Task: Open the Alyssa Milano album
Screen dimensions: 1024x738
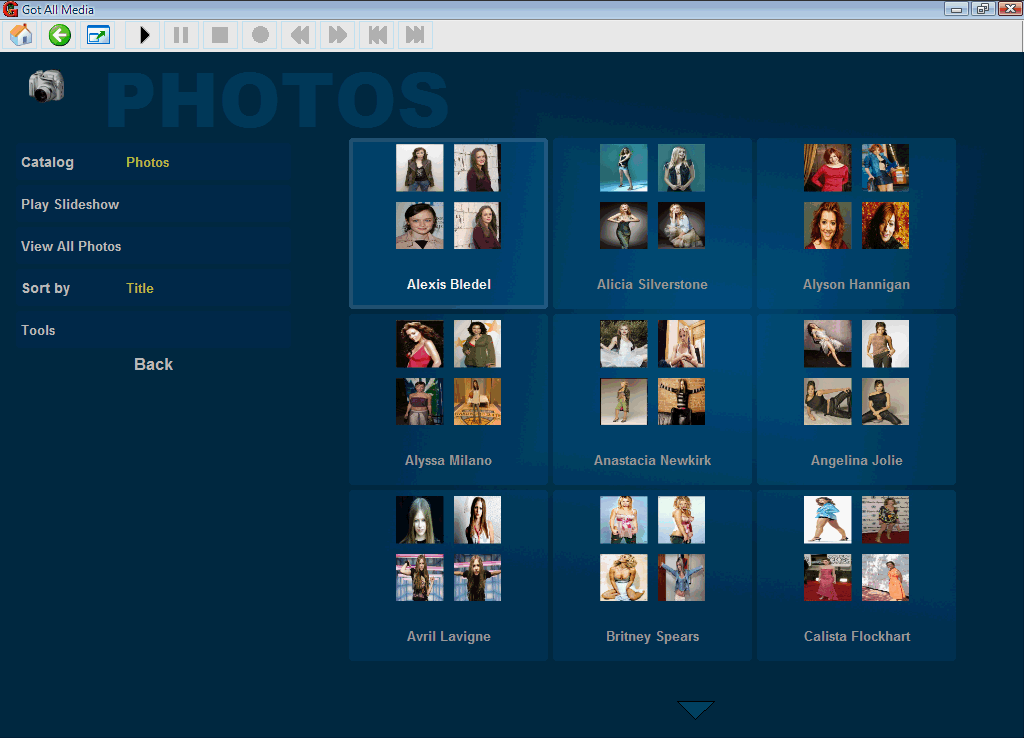Action: tap(449, 399)
